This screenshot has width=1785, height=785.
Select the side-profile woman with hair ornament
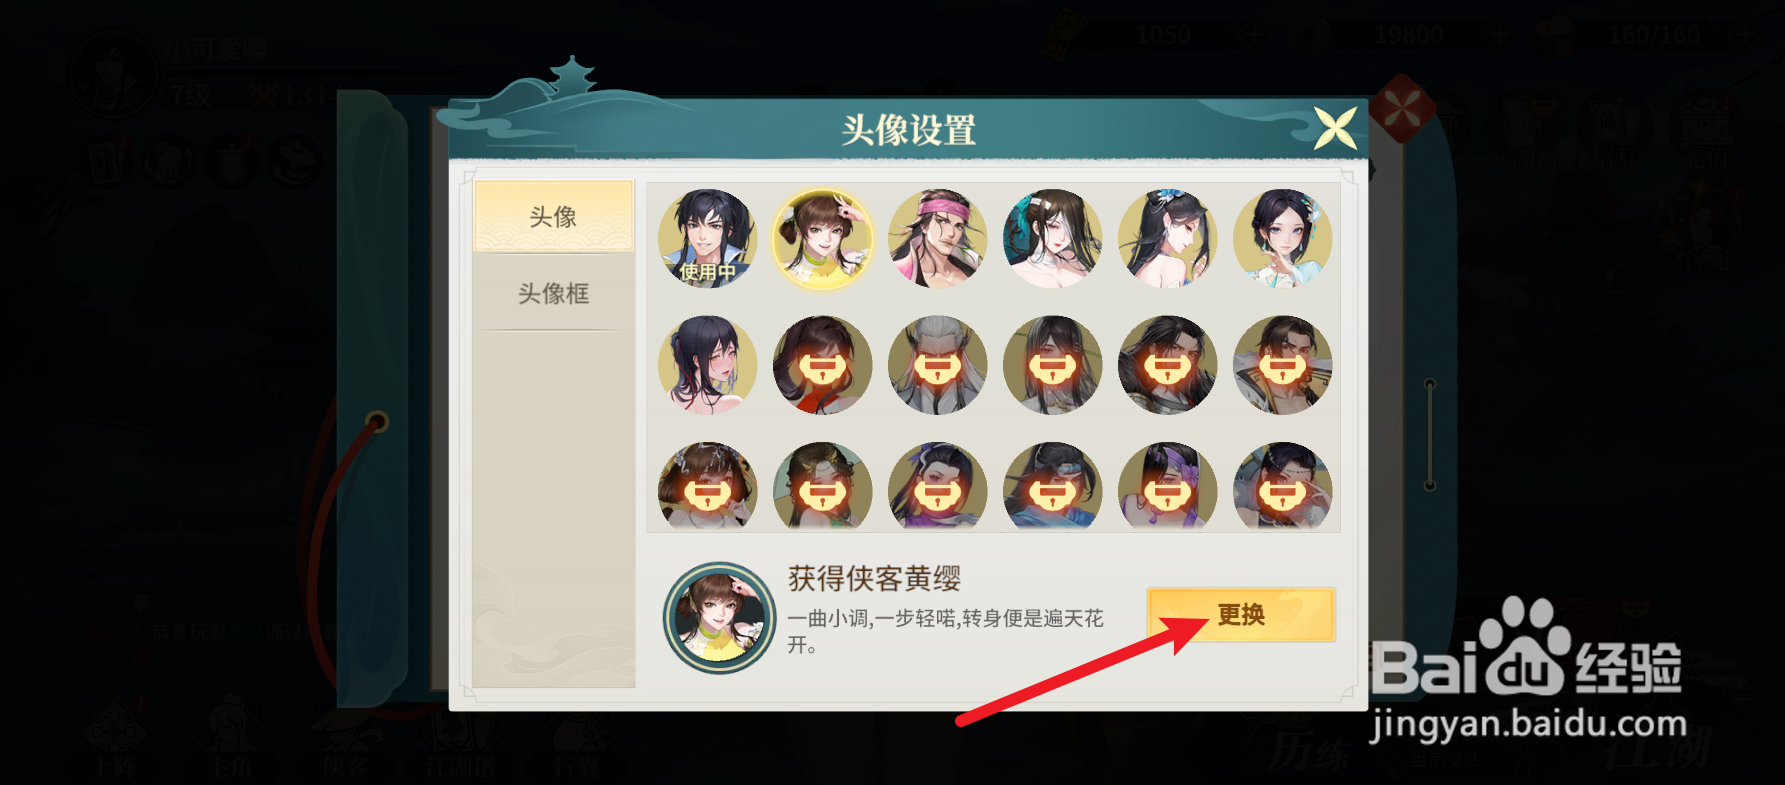pos(1168,239)
